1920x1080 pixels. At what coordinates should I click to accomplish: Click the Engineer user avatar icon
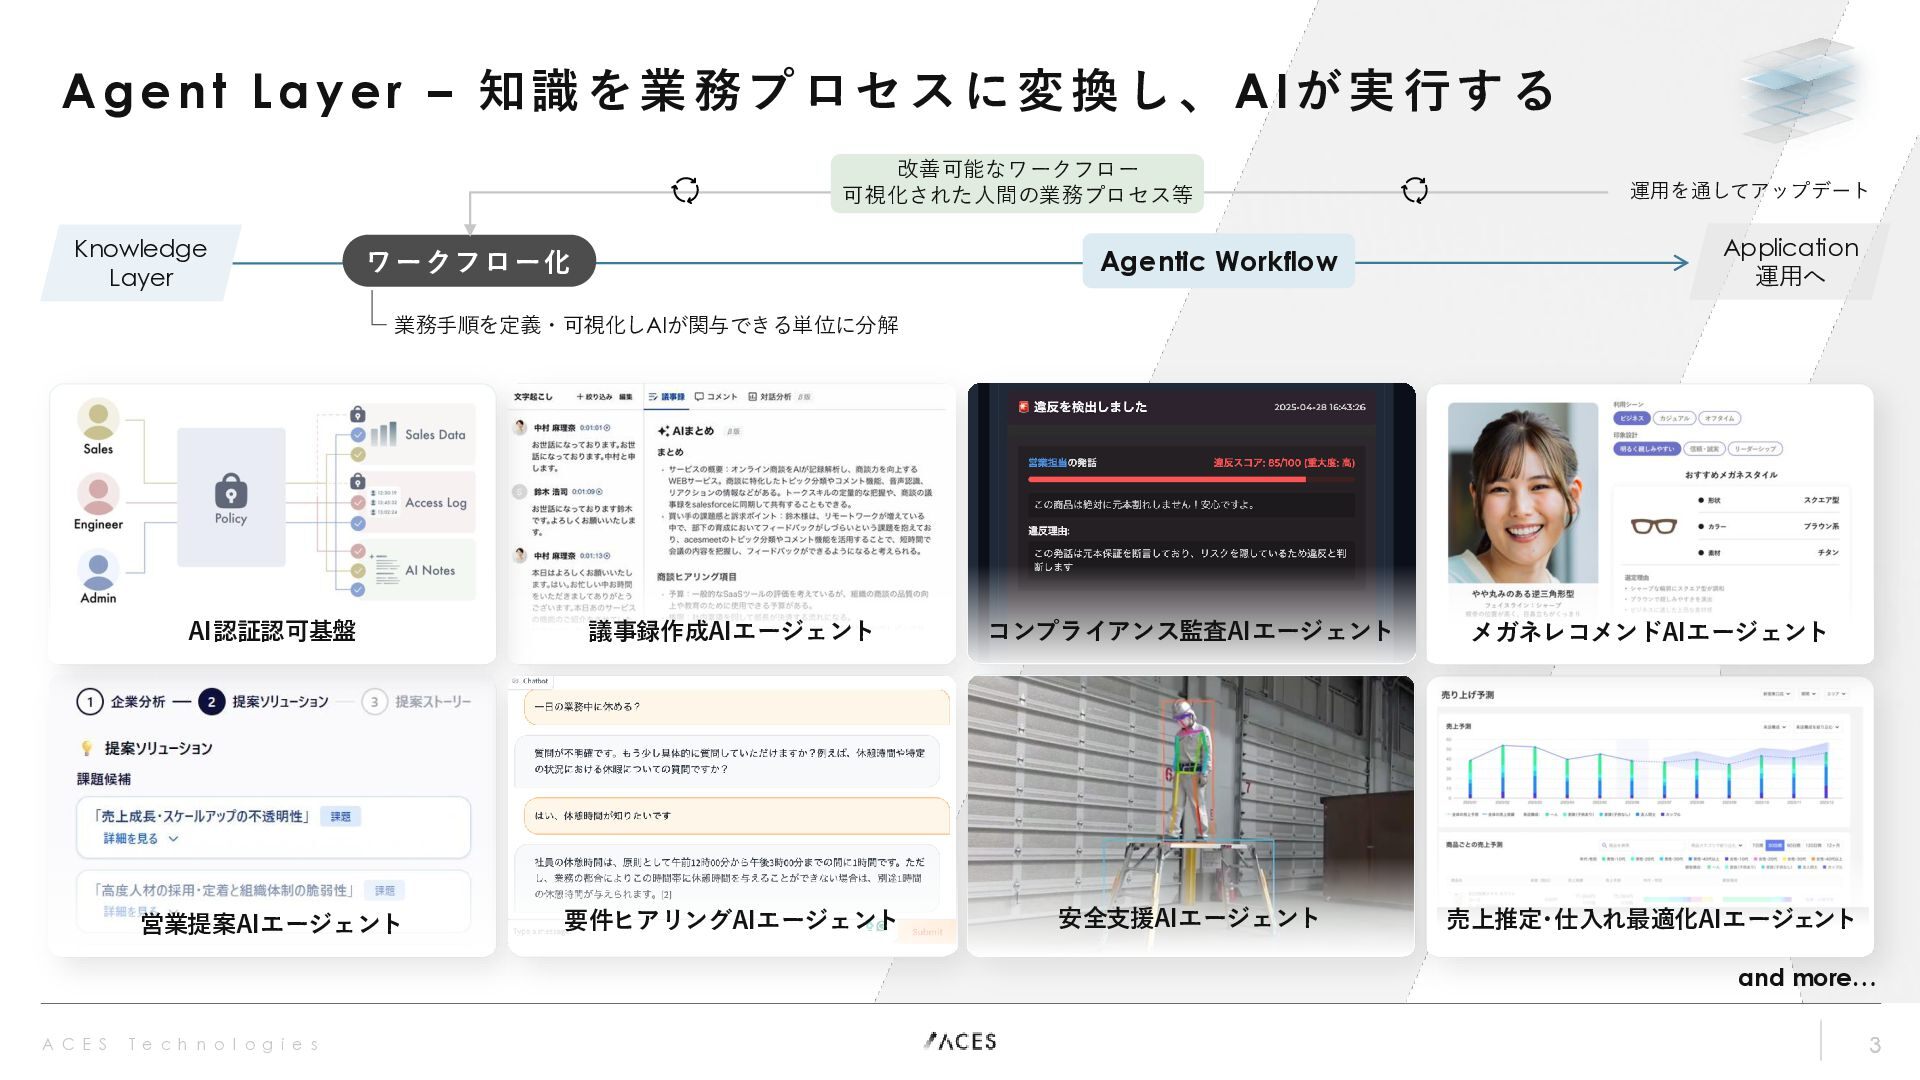(x=98, y=493)
